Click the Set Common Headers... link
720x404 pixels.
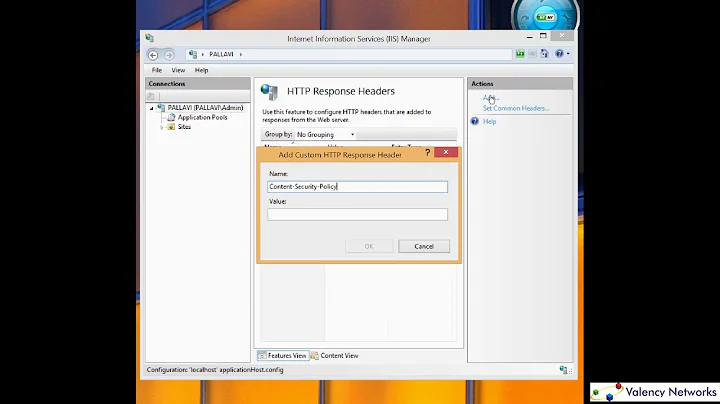[516, 108]
